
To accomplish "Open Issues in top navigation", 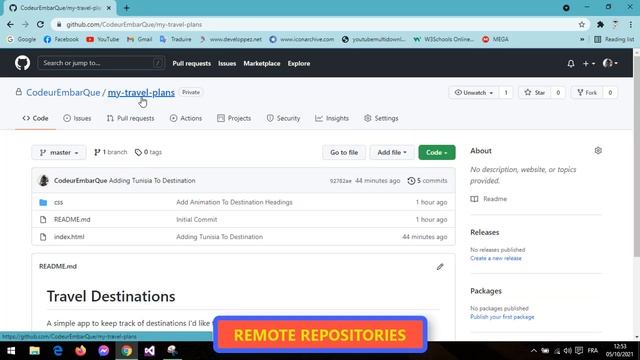I will tap(227, 64).
